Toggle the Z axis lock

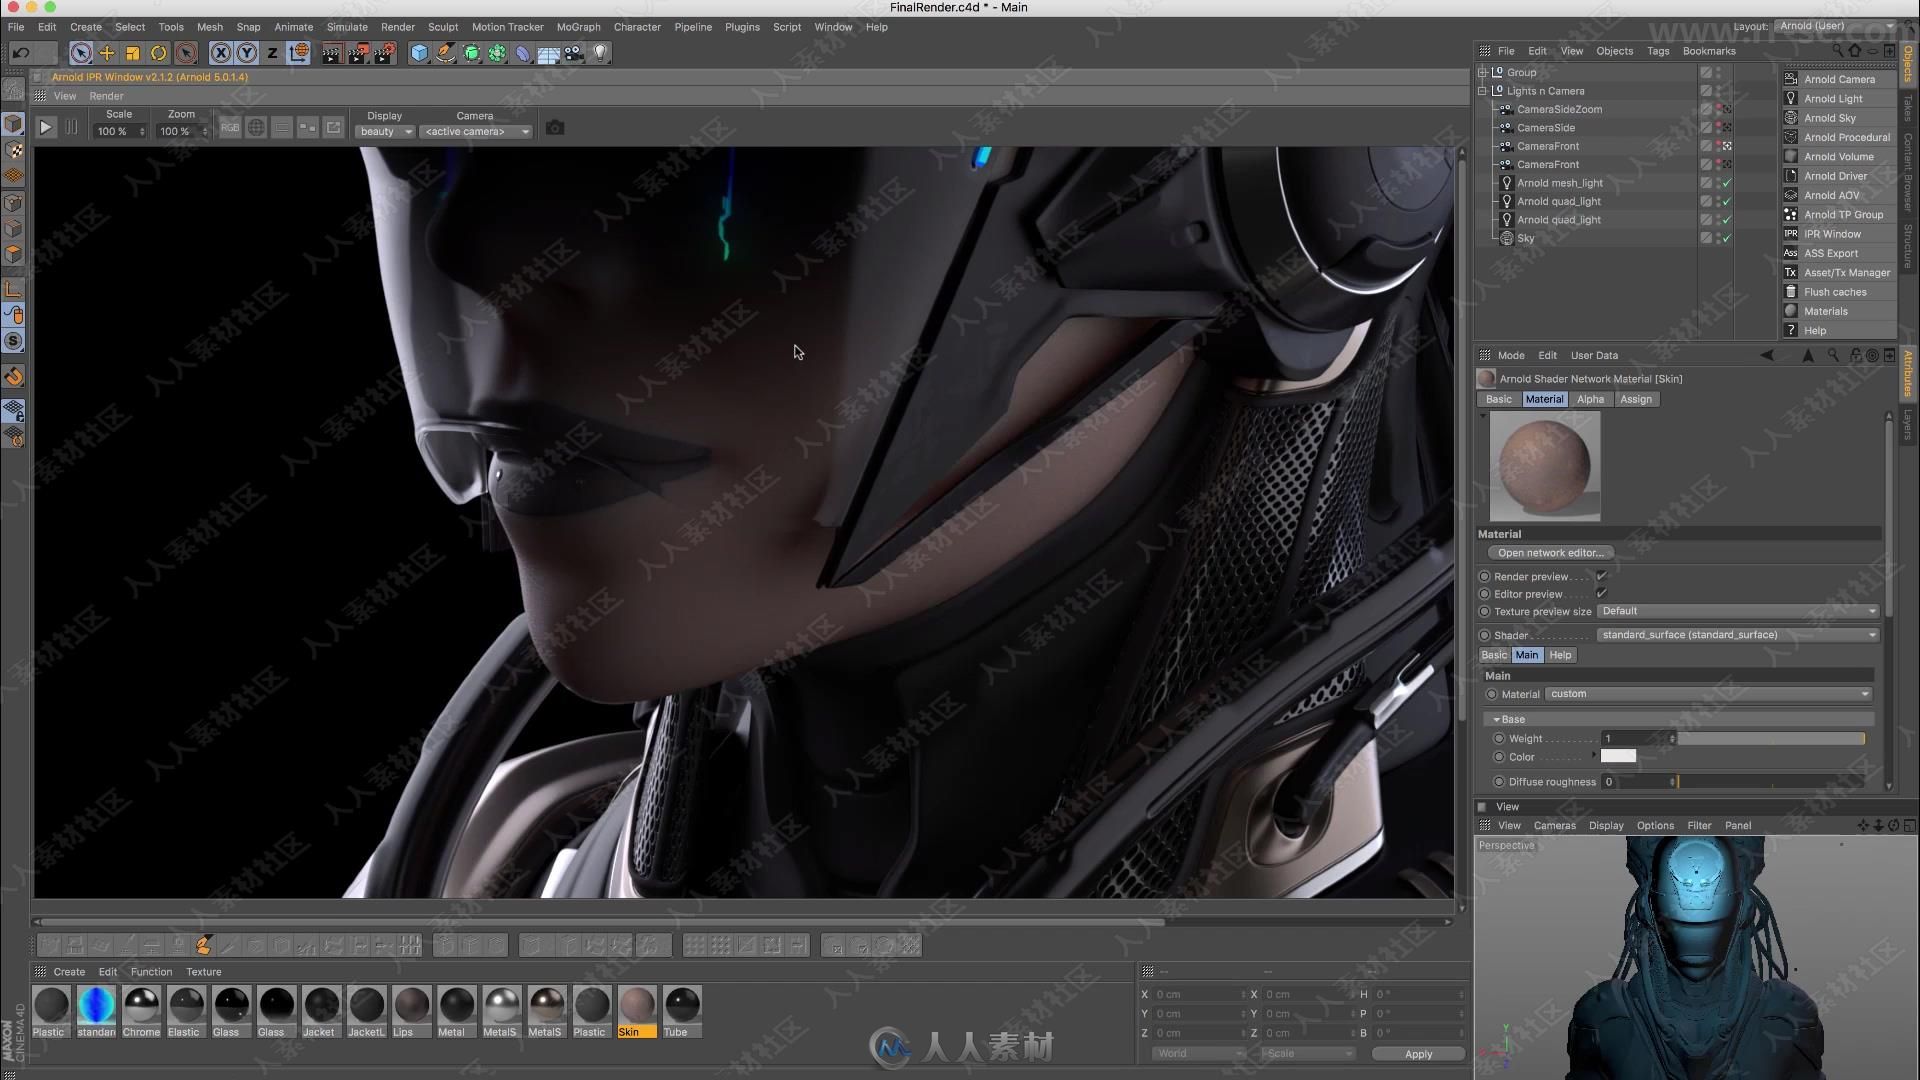tap(272, 53)
